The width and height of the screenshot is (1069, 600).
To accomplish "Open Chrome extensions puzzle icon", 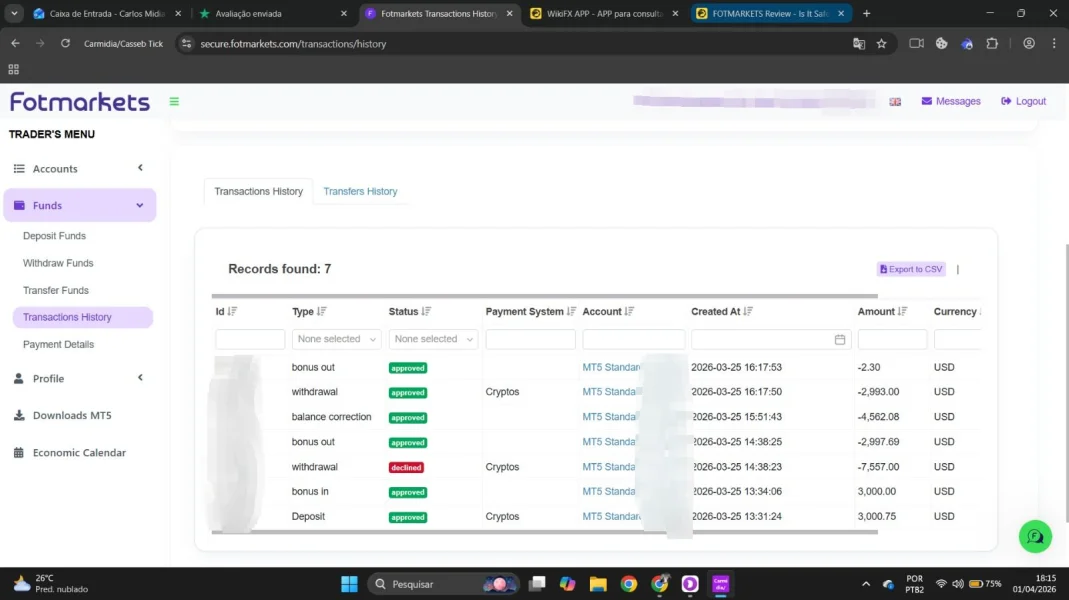I will [x=992, y=44].
